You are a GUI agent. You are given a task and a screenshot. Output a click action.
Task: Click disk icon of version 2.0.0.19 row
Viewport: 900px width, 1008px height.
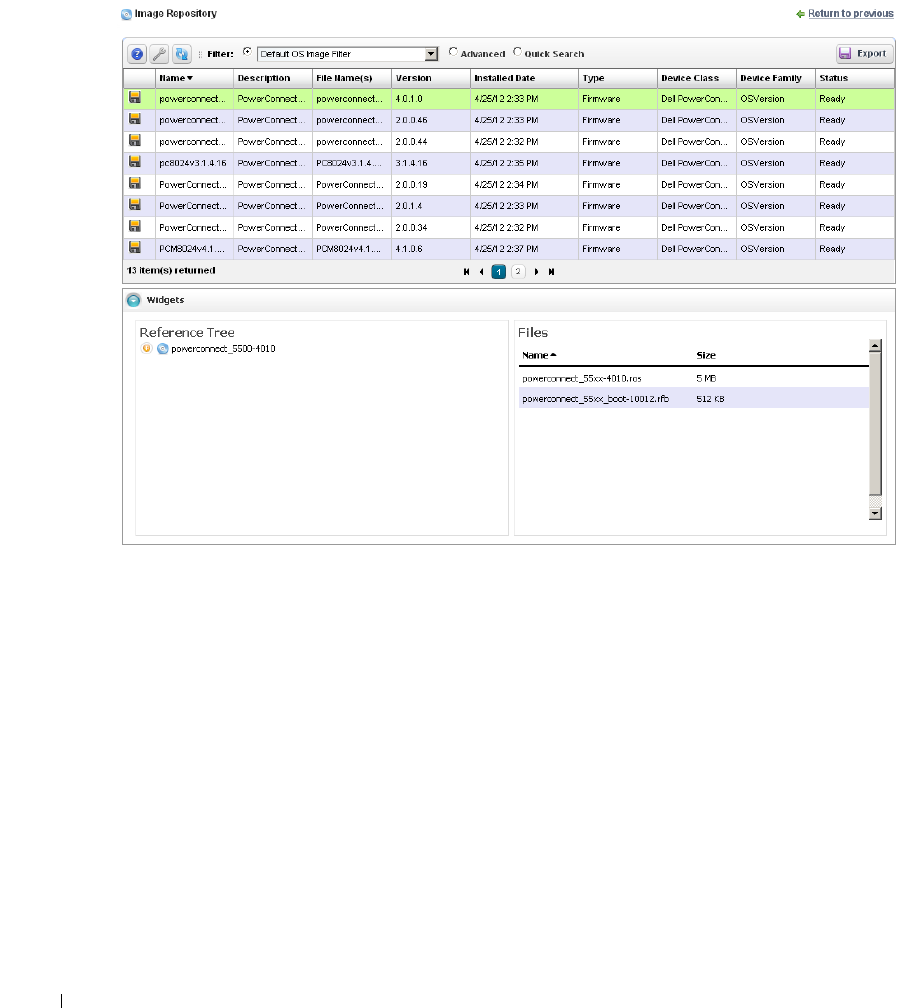135,183
